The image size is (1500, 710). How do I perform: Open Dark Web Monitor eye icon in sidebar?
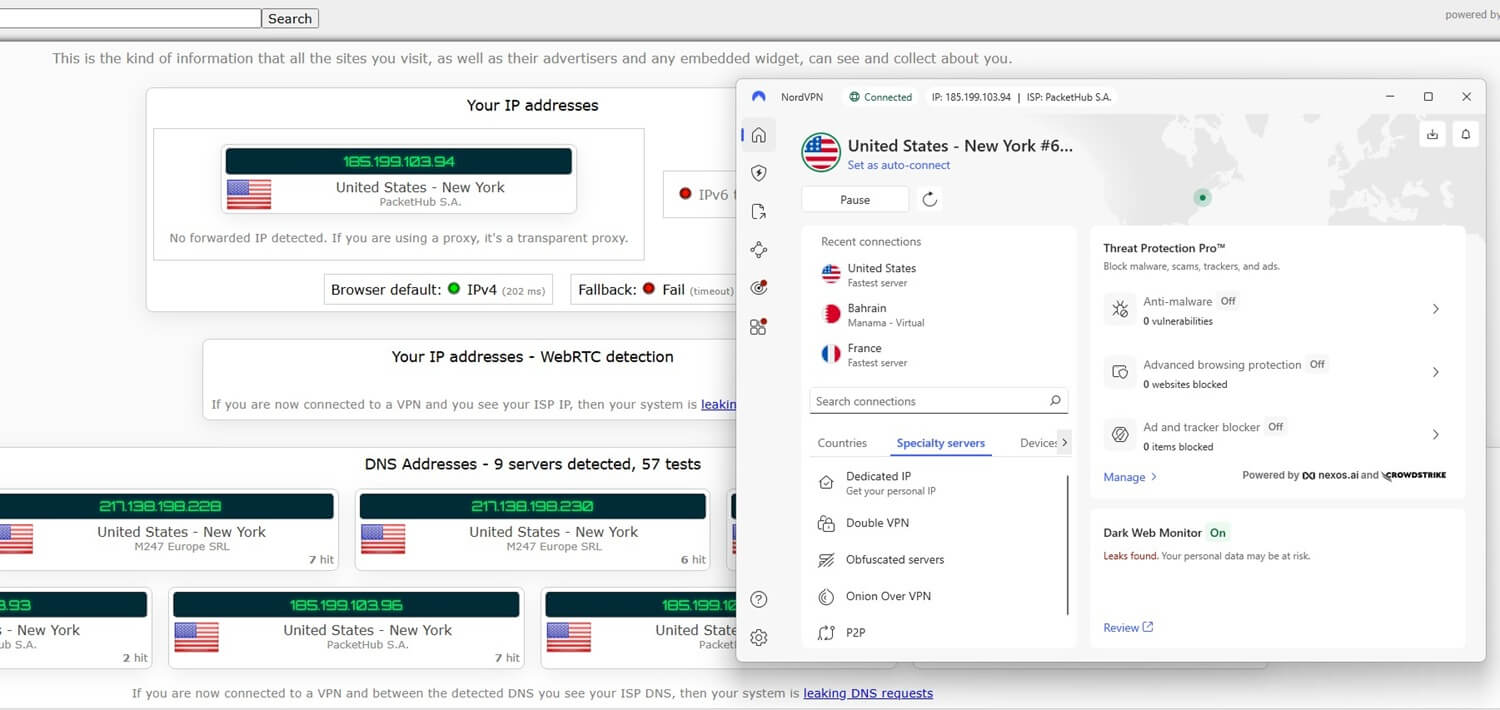pos(758,287)
